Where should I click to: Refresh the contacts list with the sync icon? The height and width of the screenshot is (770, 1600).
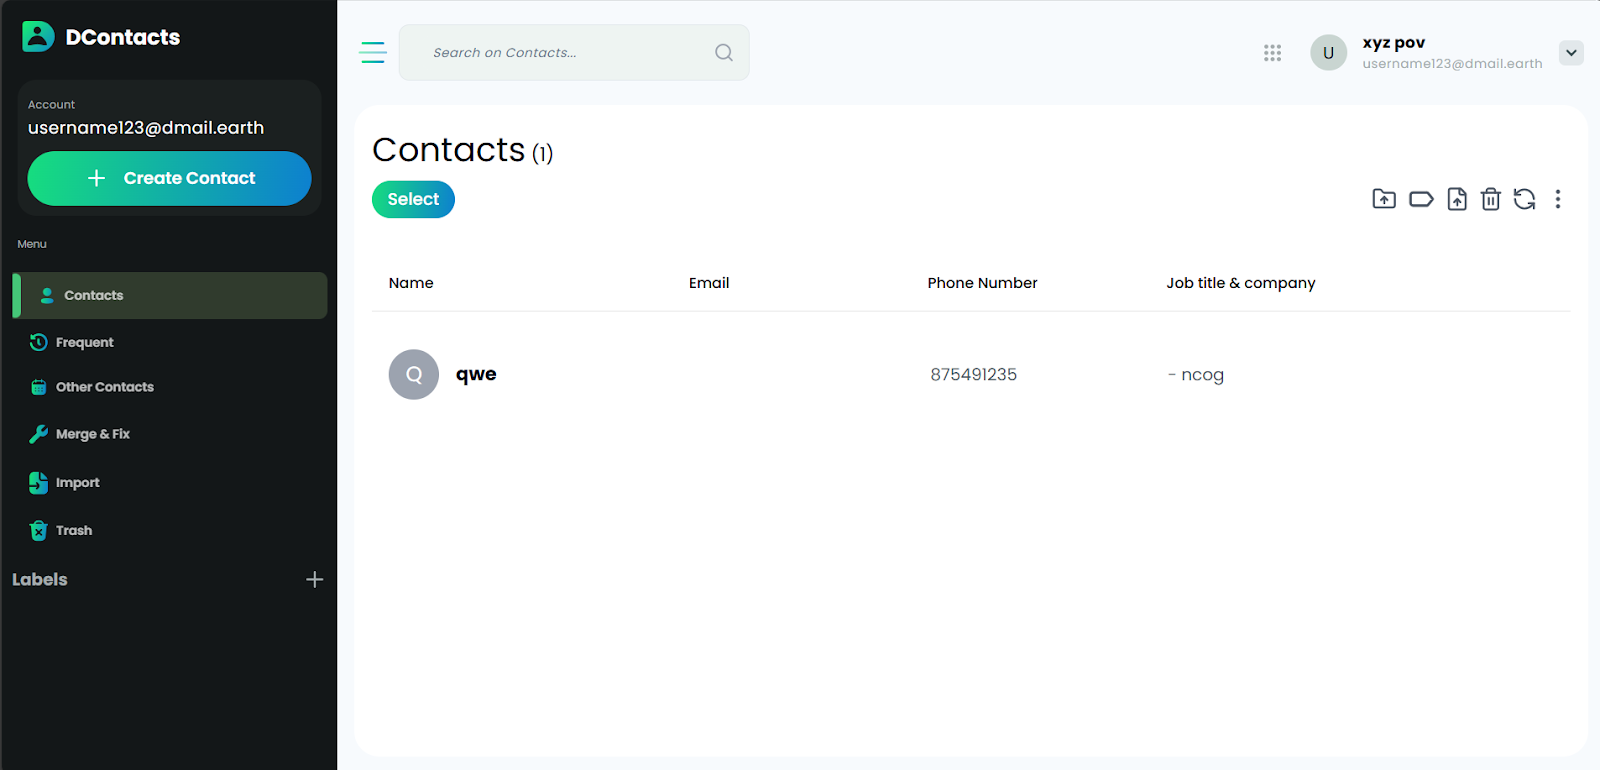tap(1523, 199)
